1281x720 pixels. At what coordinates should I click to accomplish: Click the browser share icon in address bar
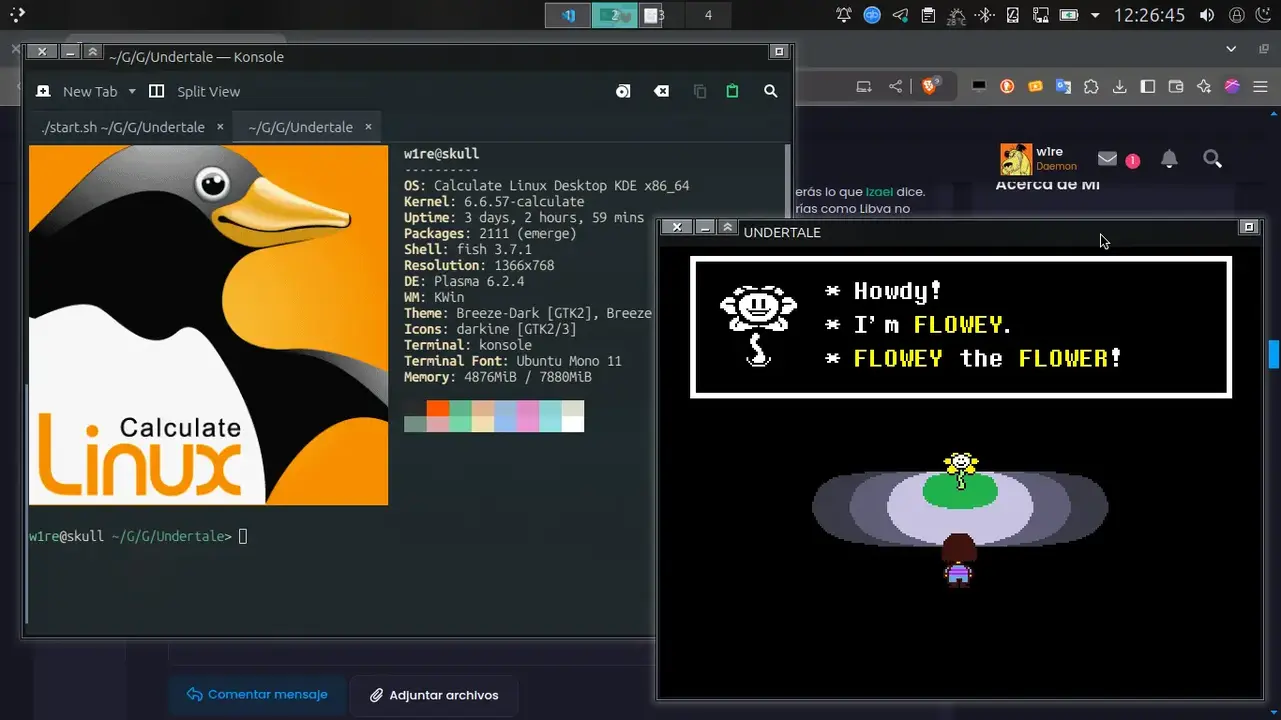[896, 87]
